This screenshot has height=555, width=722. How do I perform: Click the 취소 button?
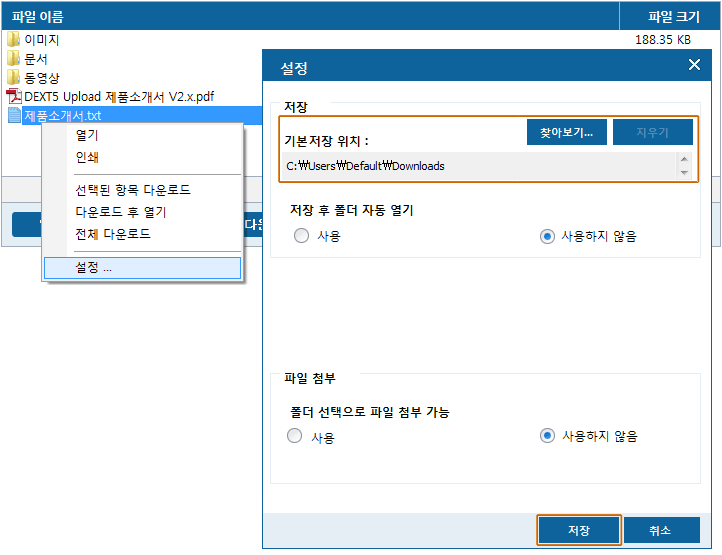point(660,530)
